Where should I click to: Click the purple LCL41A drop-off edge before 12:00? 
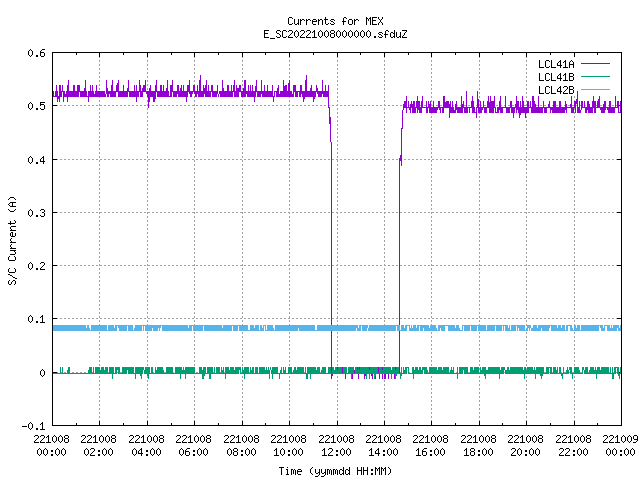pos(331,245)
